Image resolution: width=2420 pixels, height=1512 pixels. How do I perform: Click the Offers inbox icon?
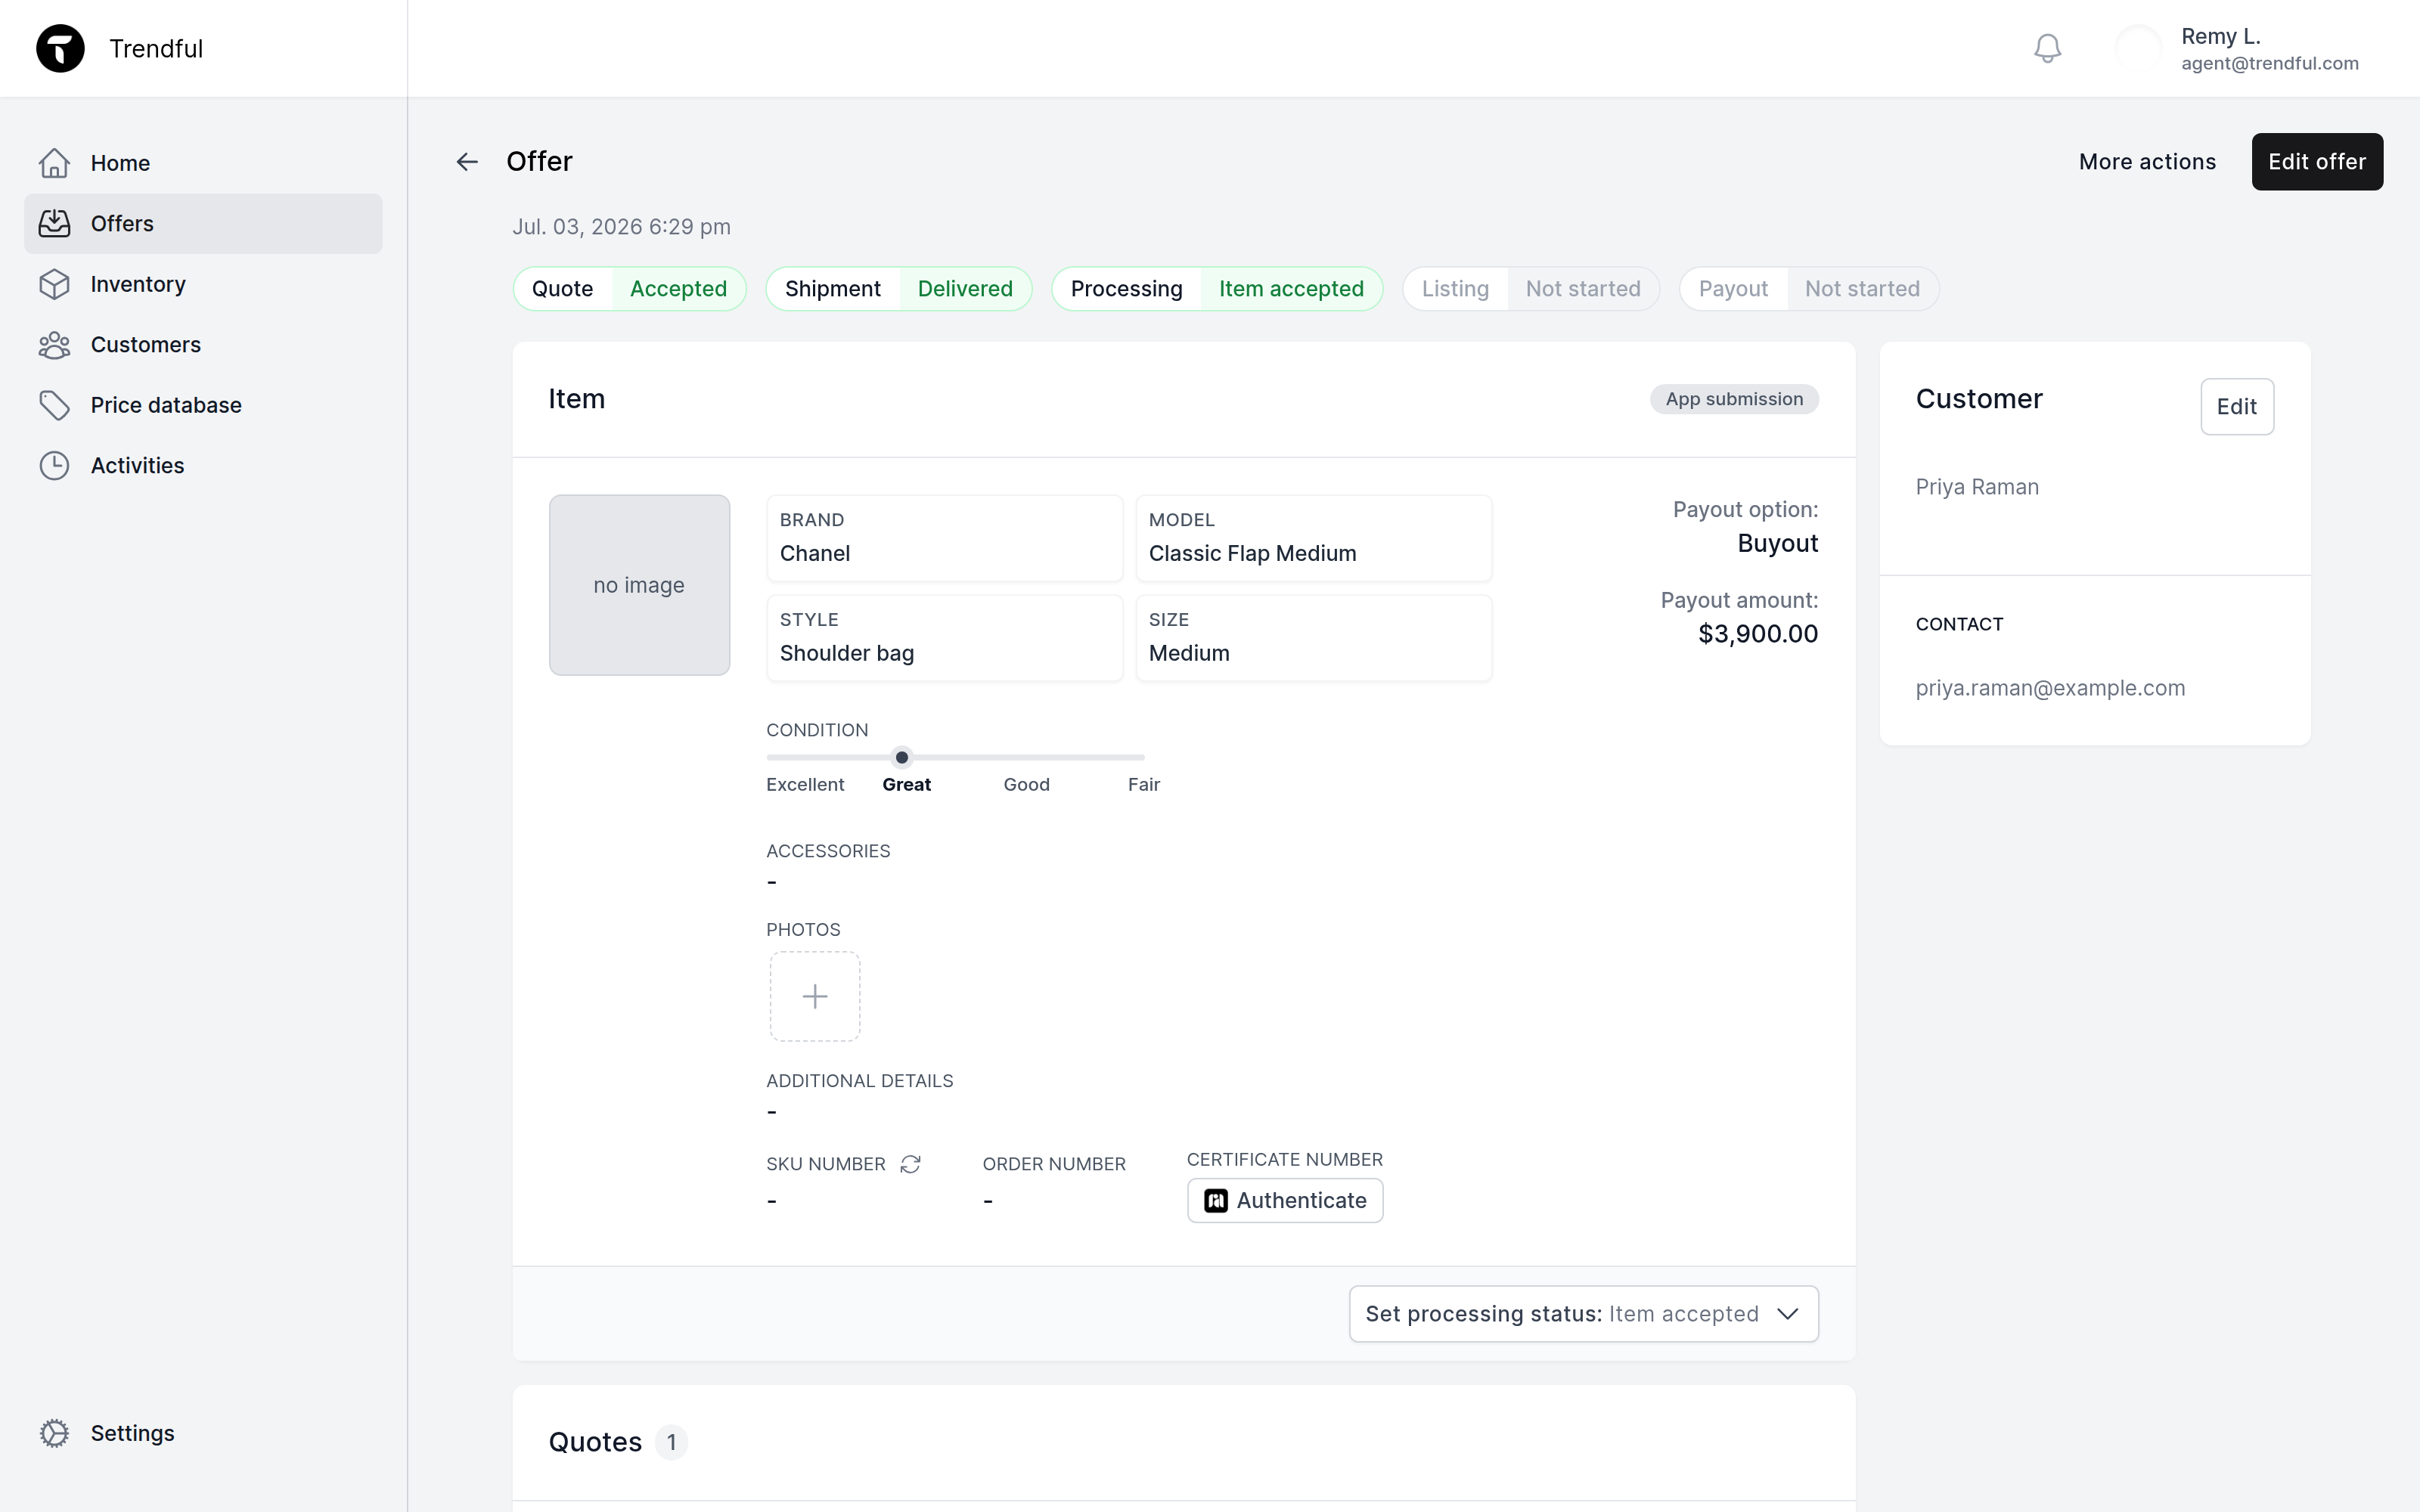click(x=55, y=223)
